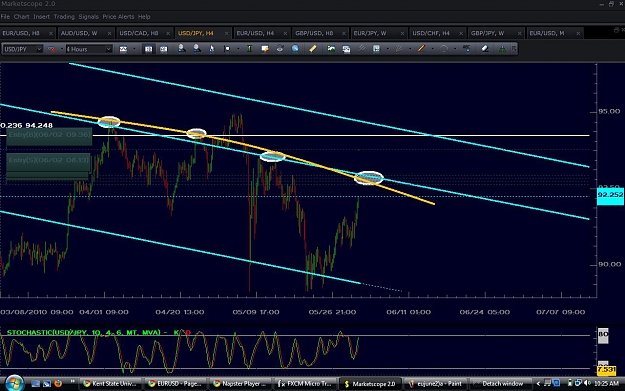625x391 pixels.
Task: Expand the grid tool dropdown arrow
Action: [387, 49]
